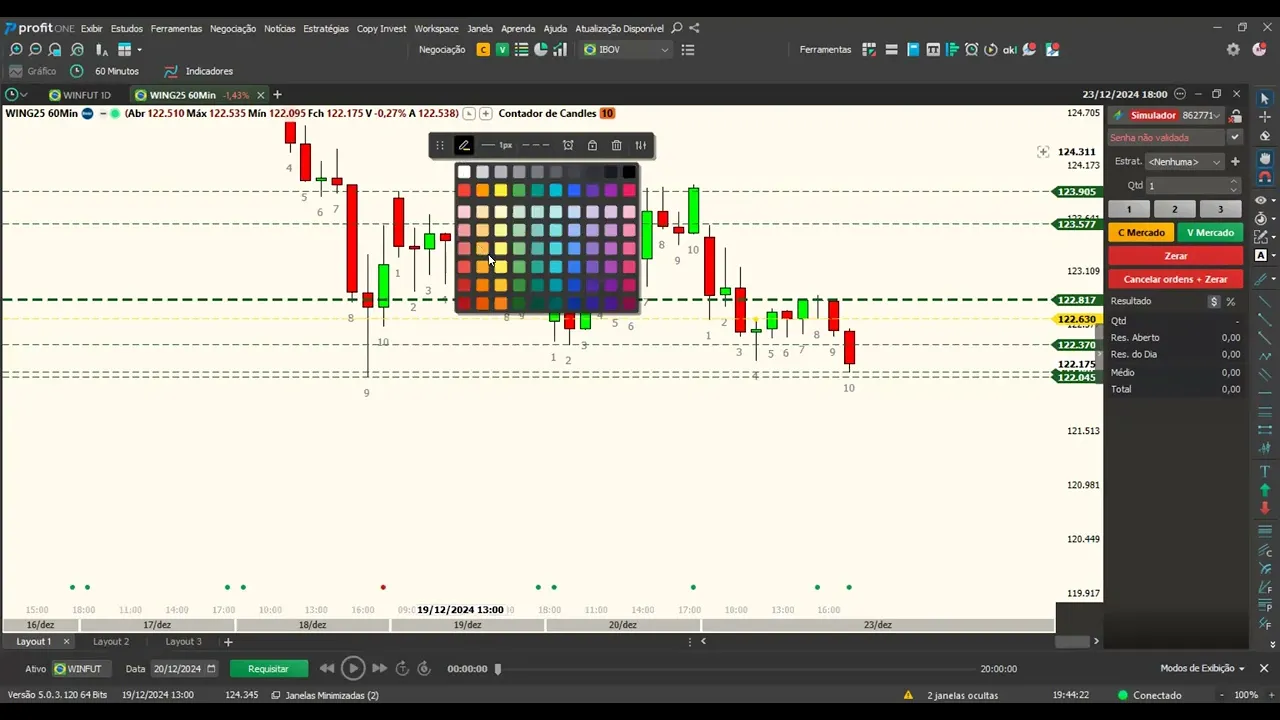This screenshot has width=1280, height=720.
Task: Add a strategy with the plus icon
Action: click(1235, 161)
